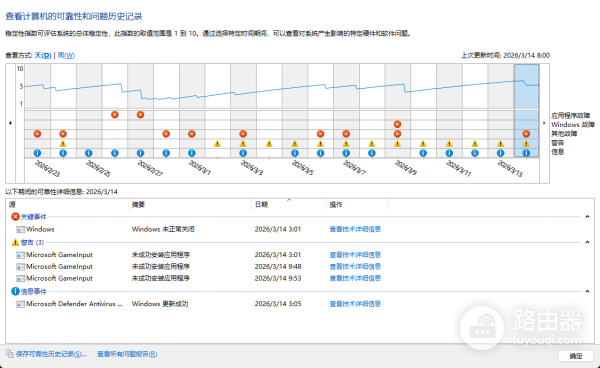Open technical details for the GameInput 9:48 row

point(355,267)
